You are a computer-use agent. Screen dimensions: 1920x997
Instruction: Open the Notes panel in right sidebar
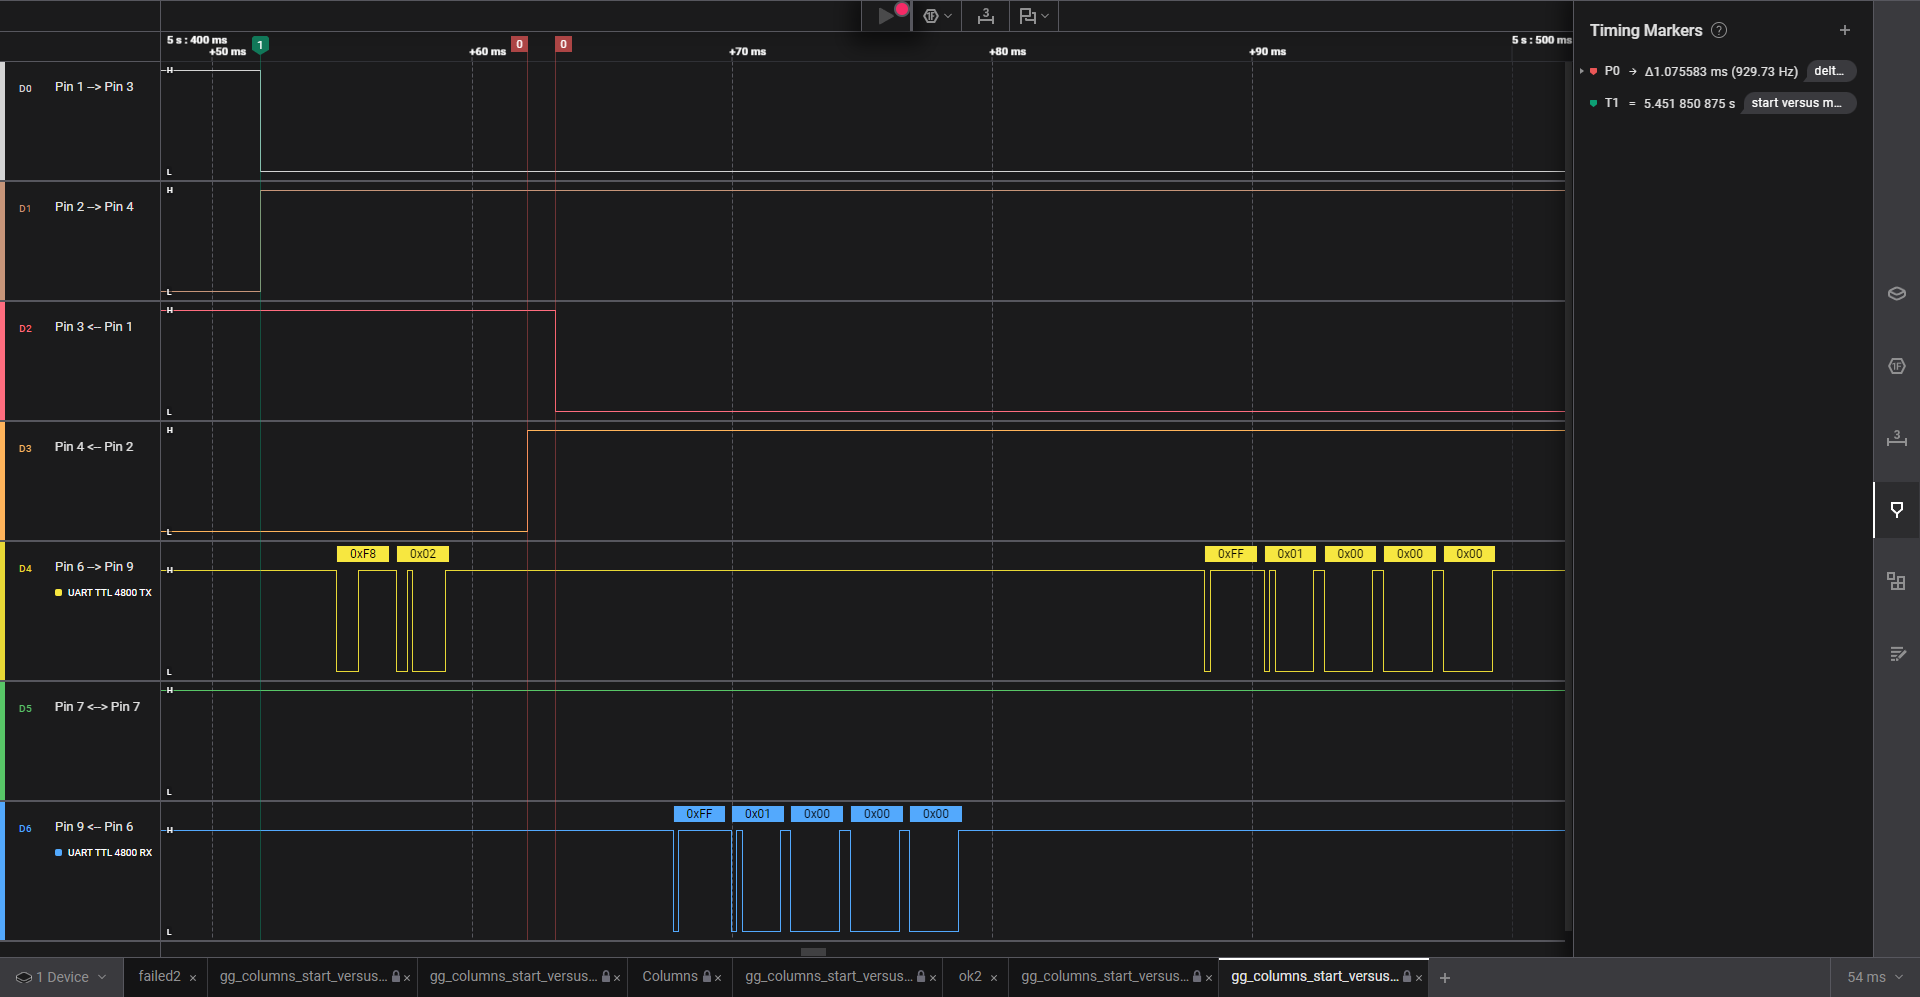coord(1896,654)
